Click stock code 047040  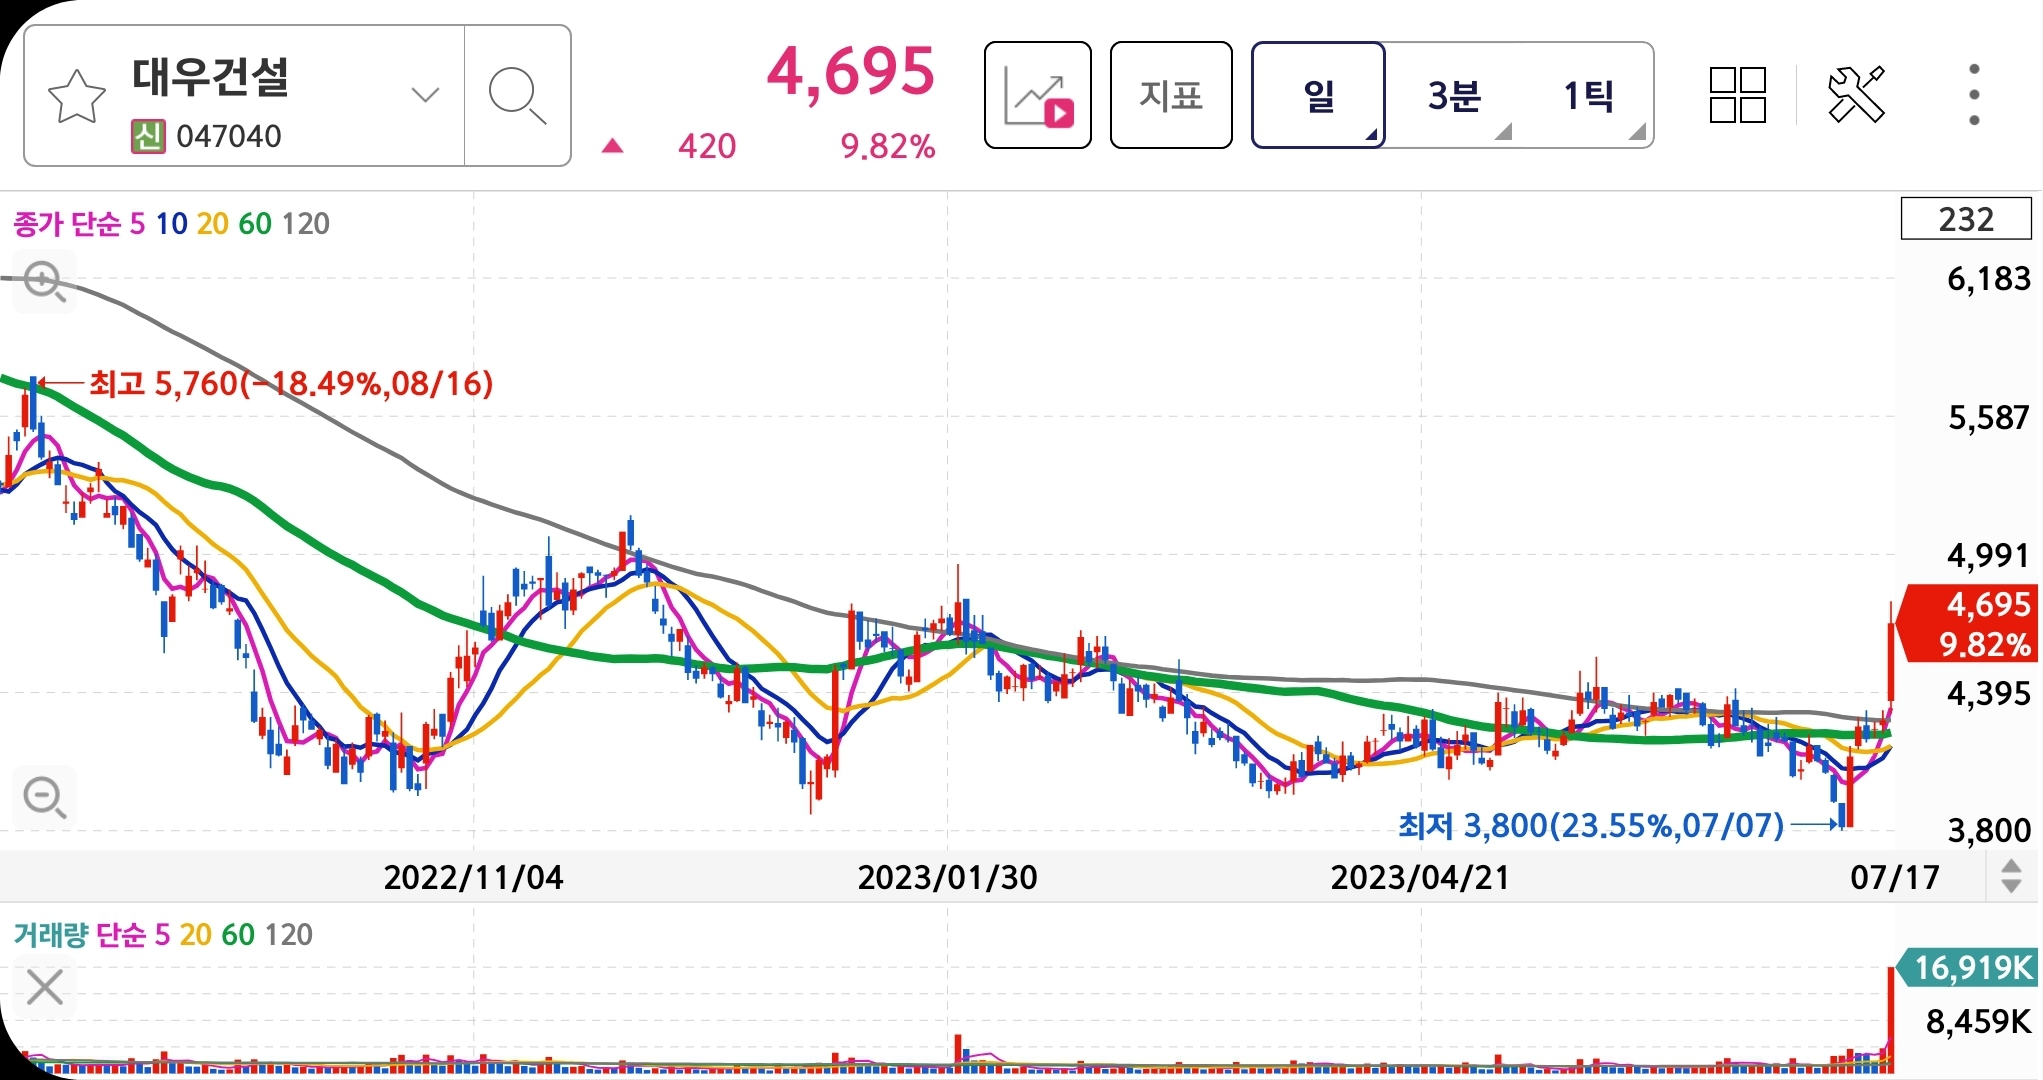tap(229, 136)
